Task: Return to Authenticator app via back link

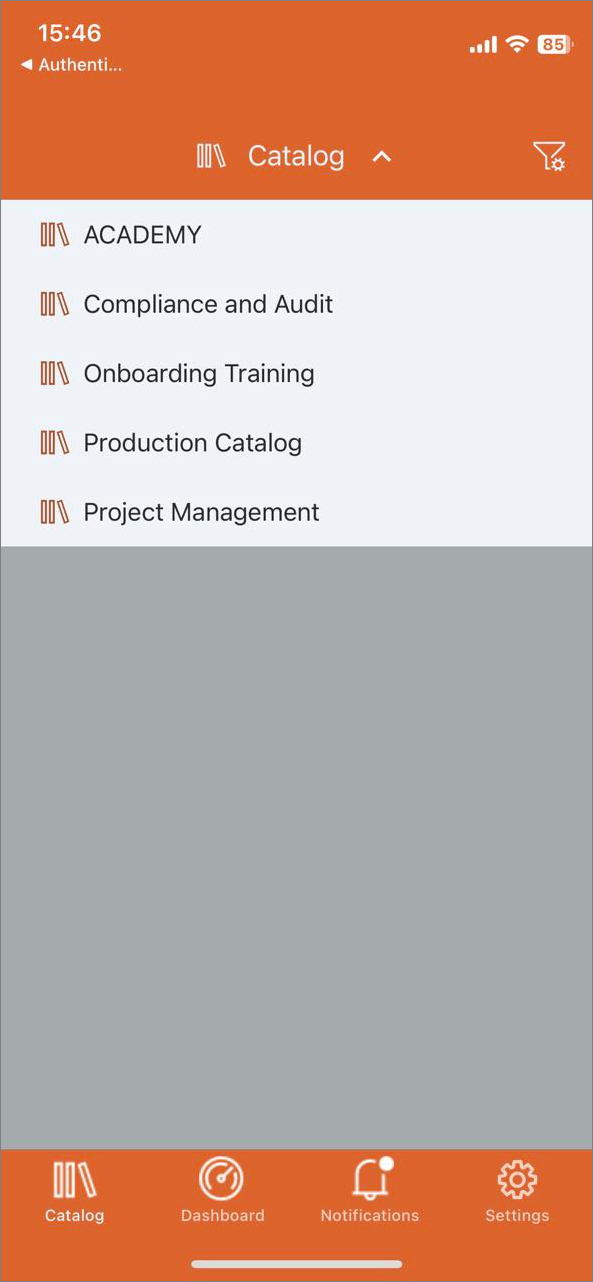Action: tap(71, 65)
